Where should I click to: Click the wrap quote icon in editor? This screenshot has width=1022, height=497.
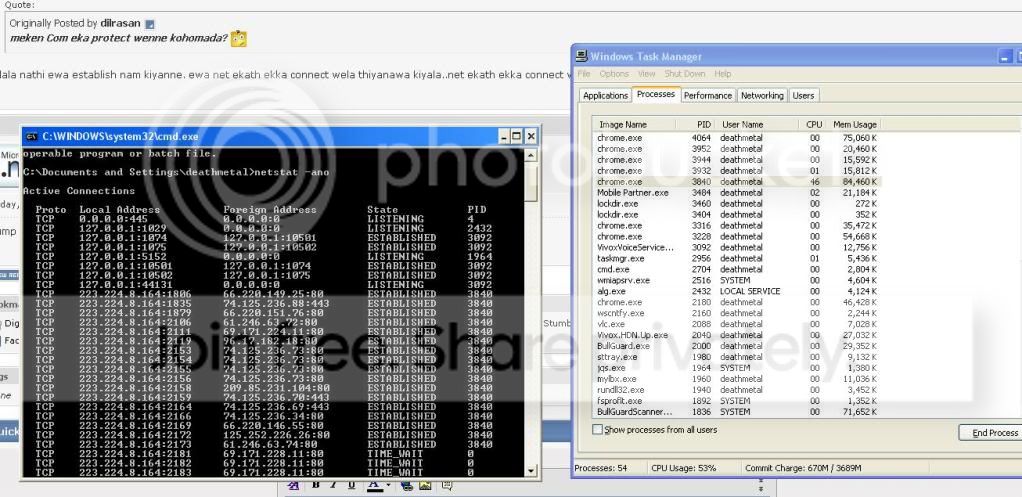(x=447, y=485)
